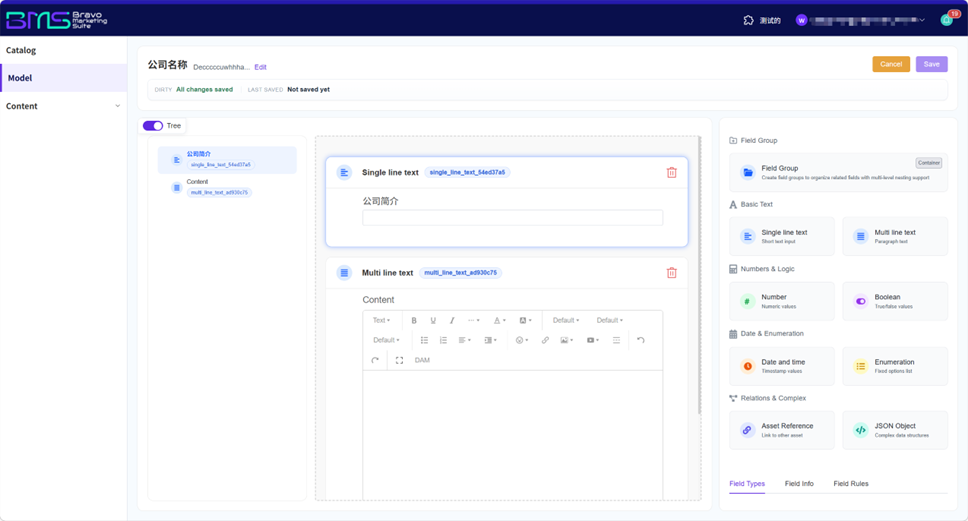The image size is (968, 521).
Task: Add a Boolean field type
Action: pos(894,301)
